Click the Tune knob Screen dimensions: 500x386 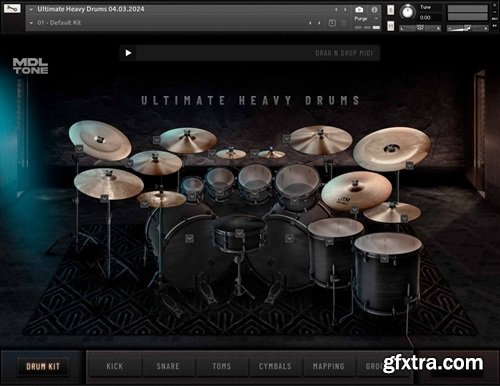[x=407, y=12]
